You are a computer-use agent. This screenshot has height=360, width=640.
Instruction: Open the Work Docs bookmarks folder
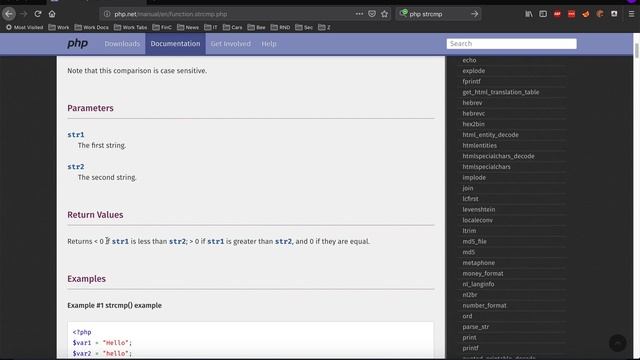pos(91,27)
